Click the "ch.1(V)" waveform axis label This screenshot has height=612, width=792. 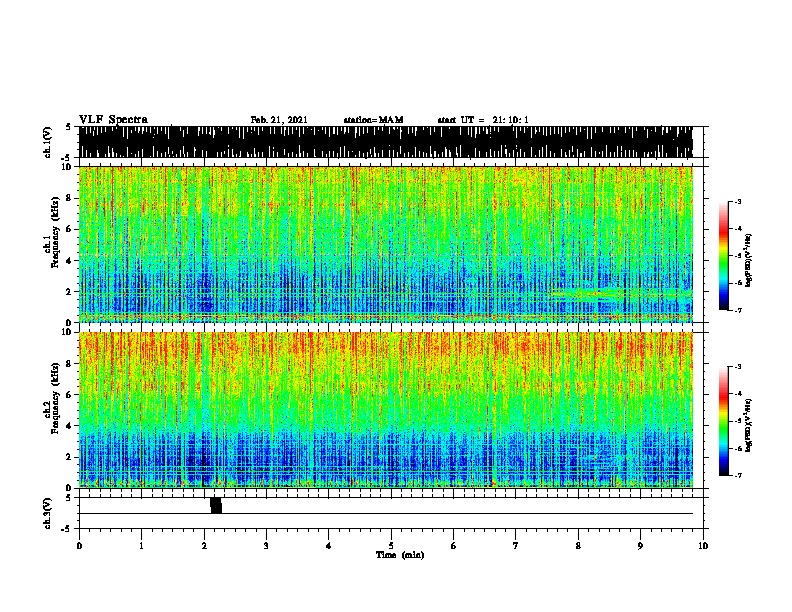[48, 142]
